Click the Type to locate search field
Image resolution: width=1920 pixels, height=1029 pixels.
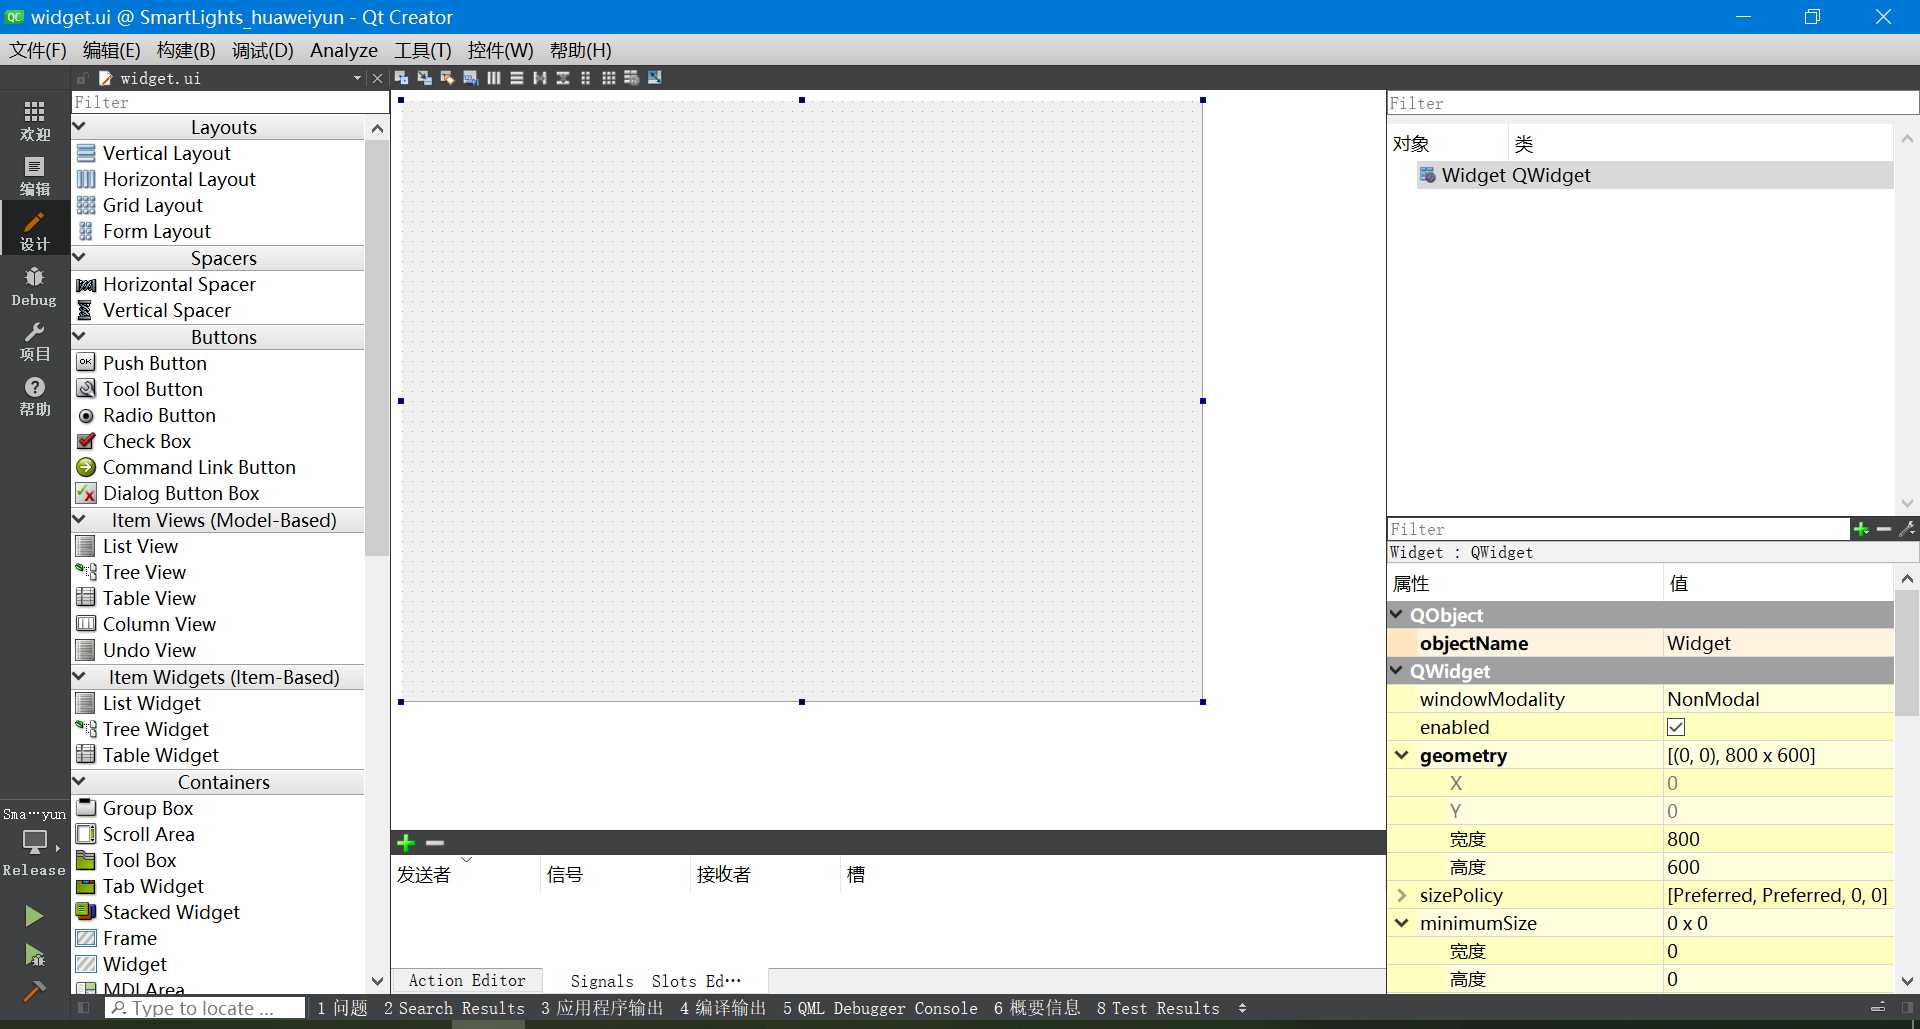(x=205, y=1008)
